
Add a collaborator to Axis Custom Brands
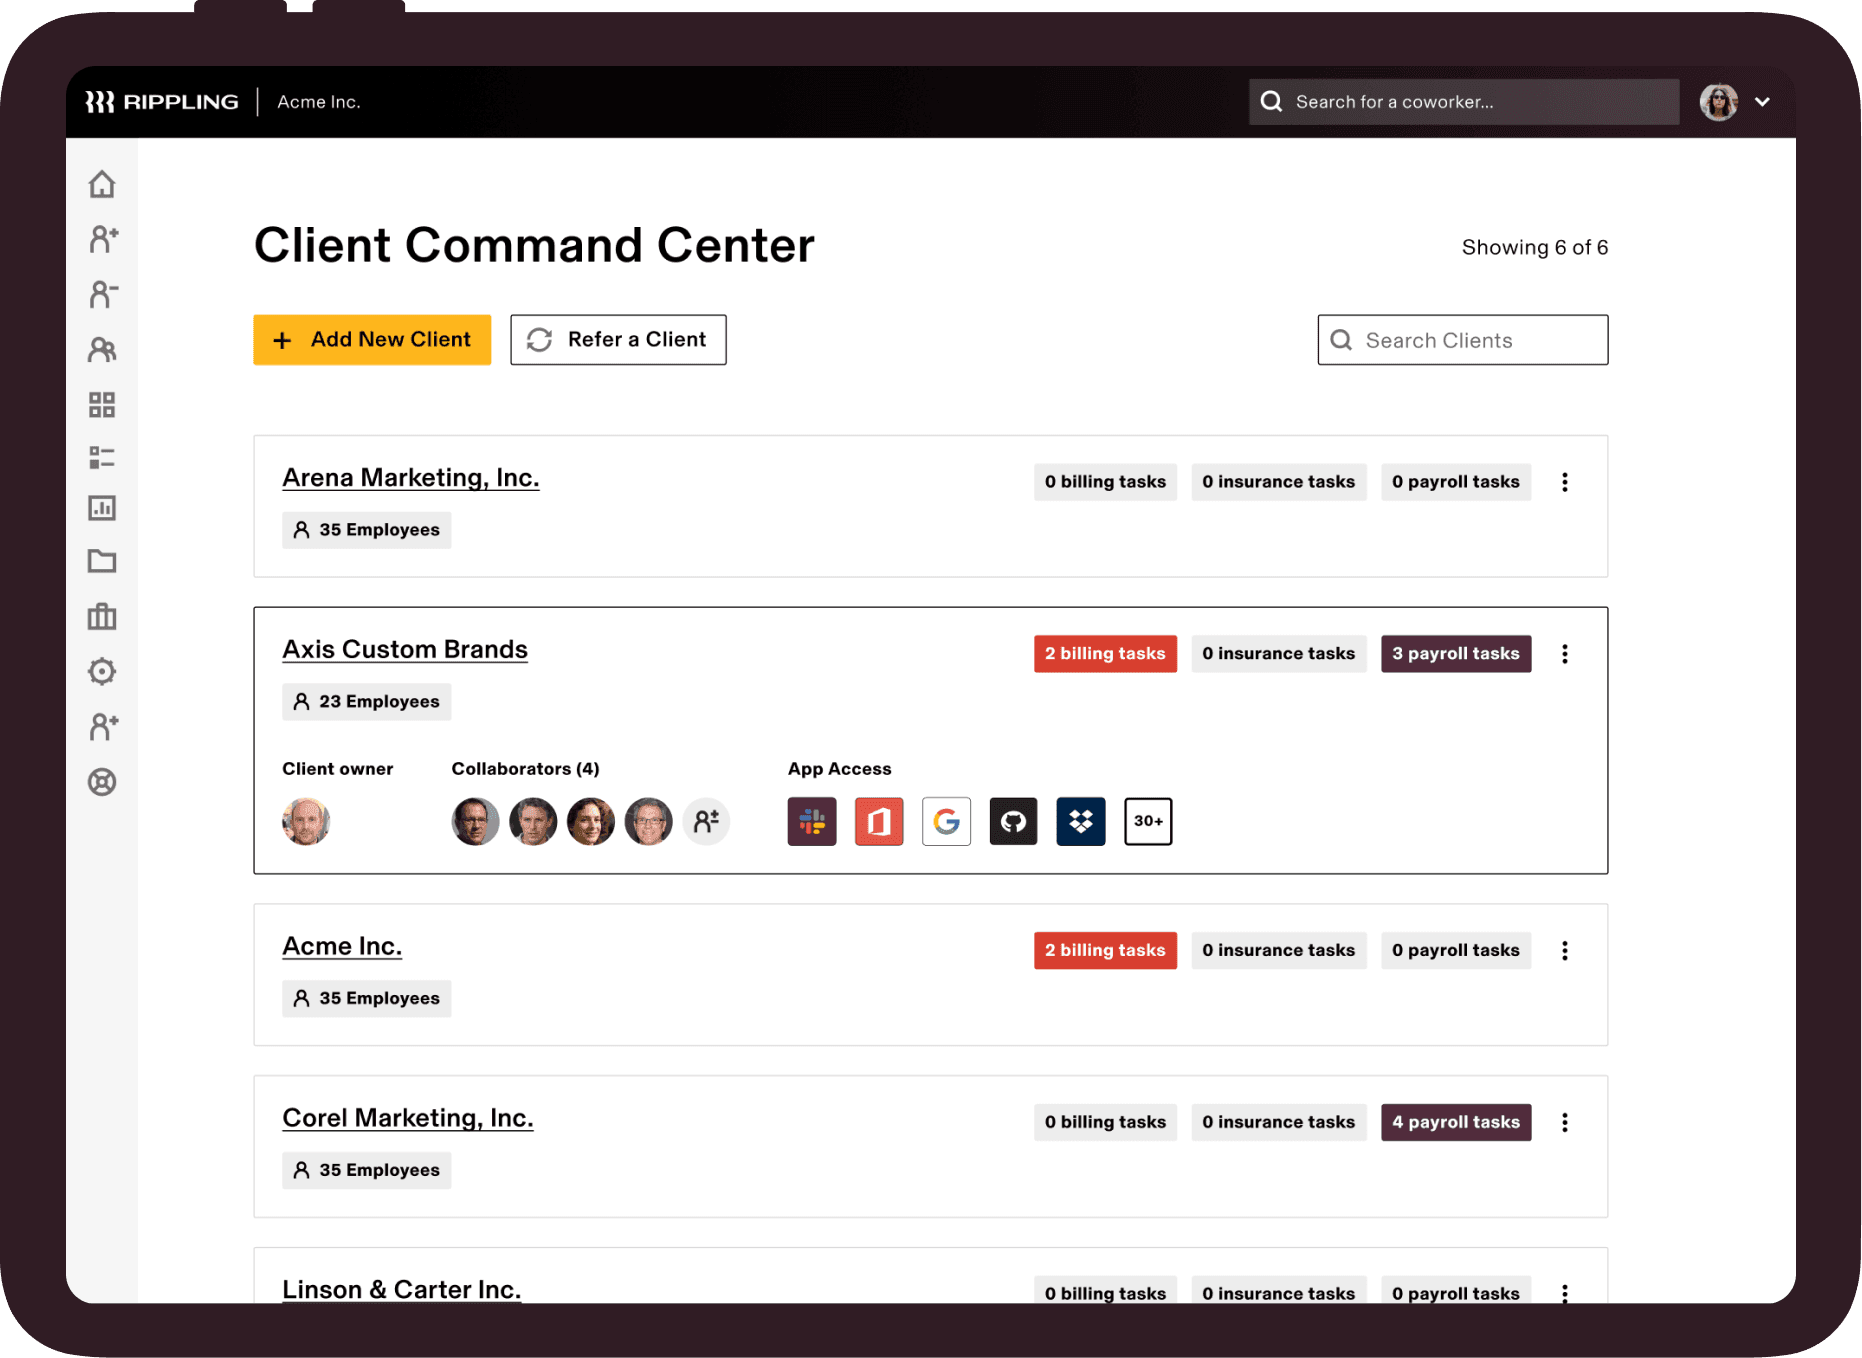[706, 821]
